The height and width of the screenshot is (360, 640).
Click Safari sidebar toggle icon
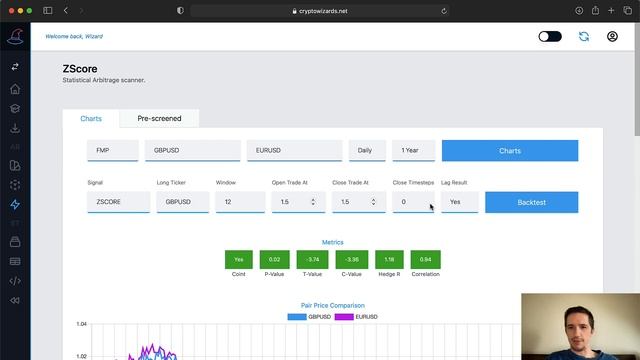(48, 11)
